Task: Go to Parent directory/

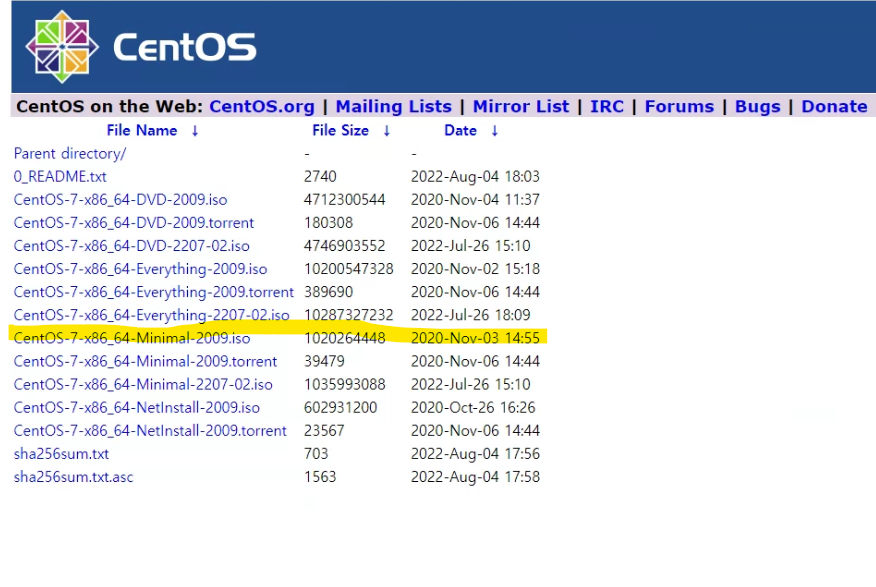Action: click(70, 154)
